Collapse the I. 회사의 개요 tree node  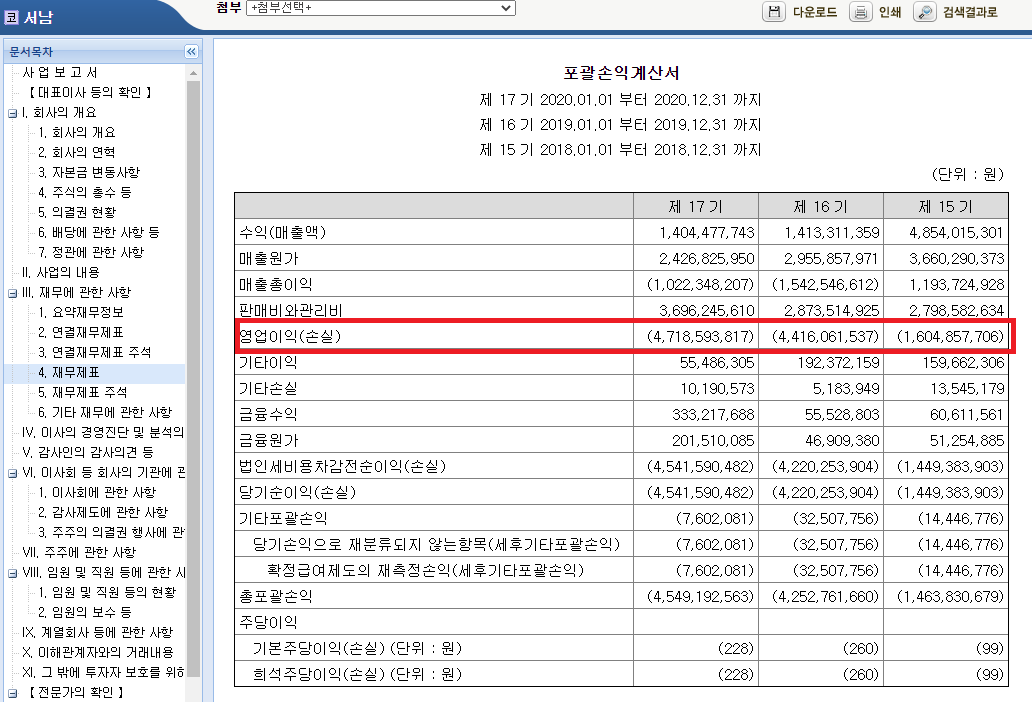tap(13, 113)
